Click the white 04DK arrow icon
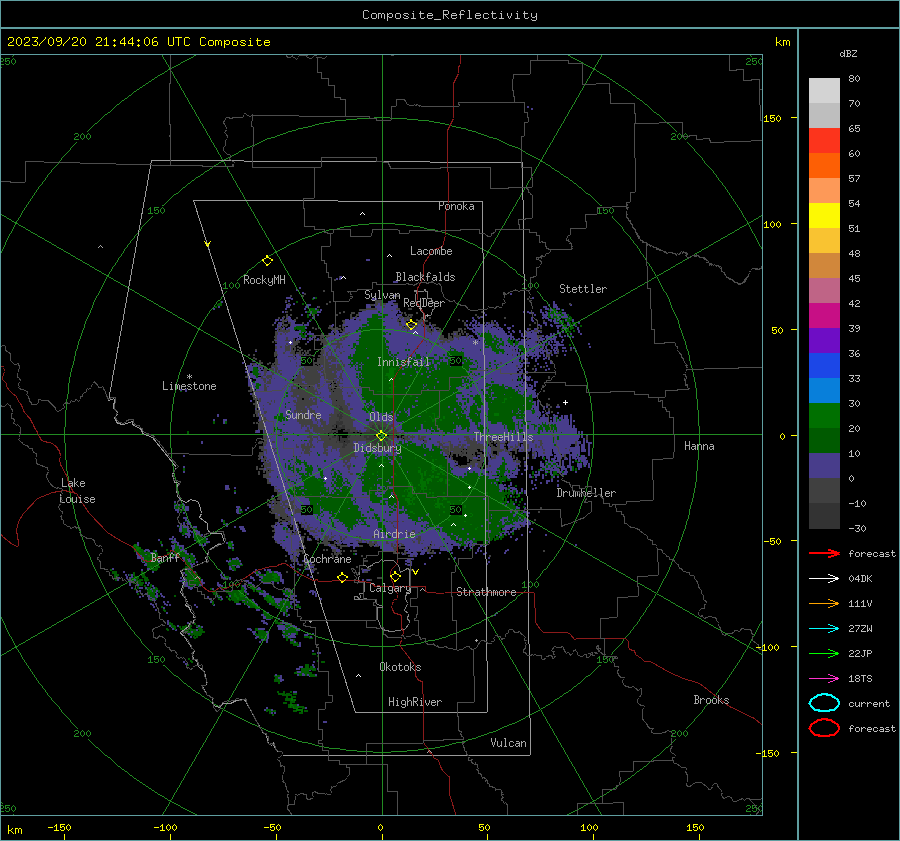Viewport: 900px width, 841px height. (824, 578)
